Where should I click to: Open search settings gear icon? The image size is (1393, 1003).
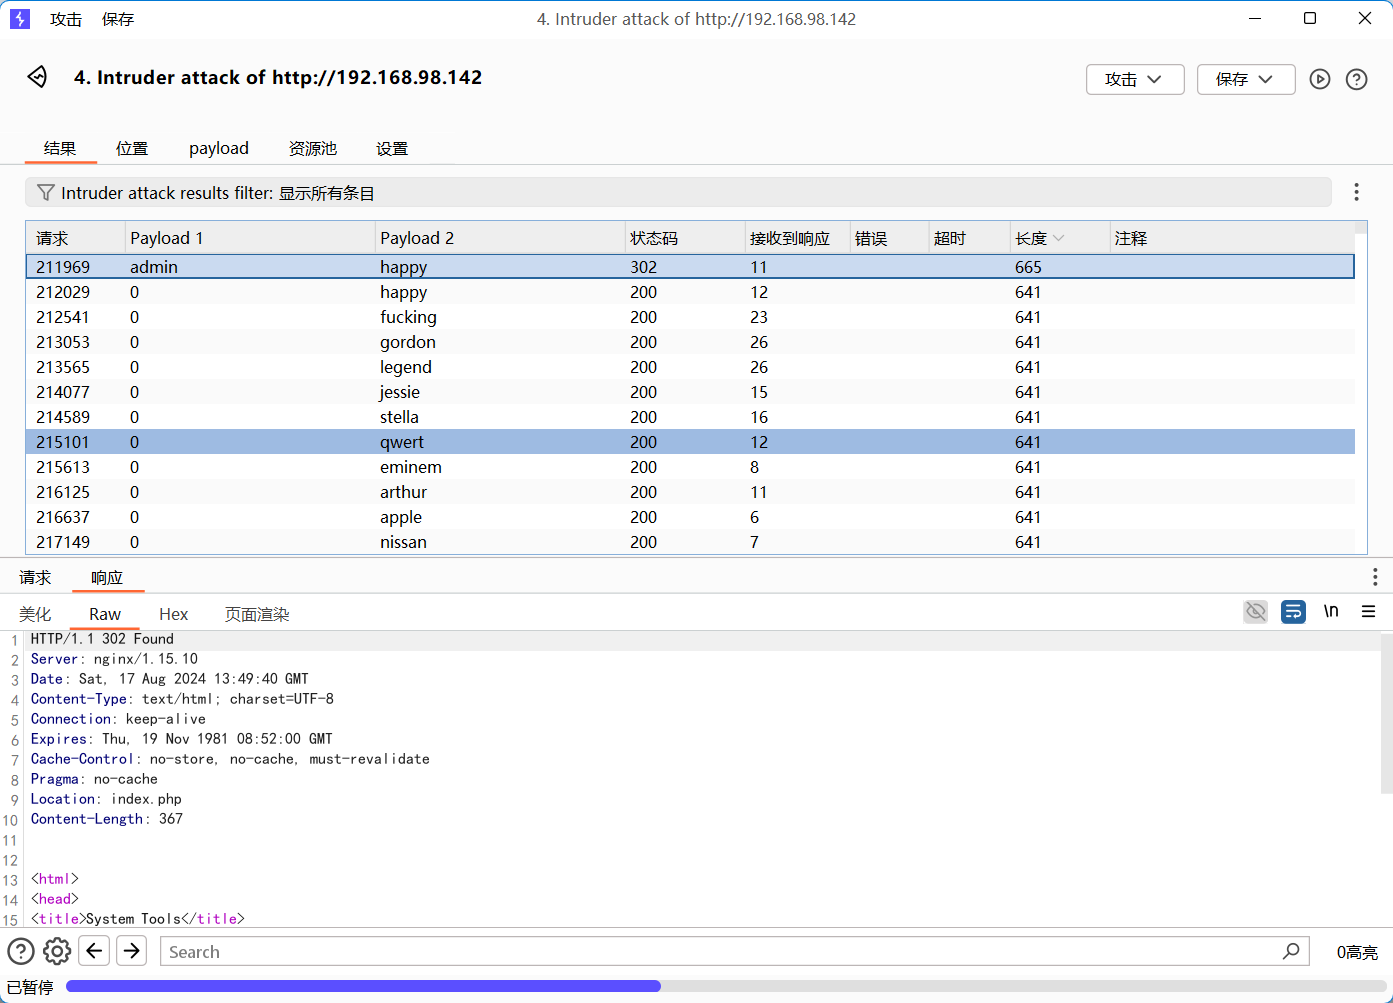click(x=57, y=951)
